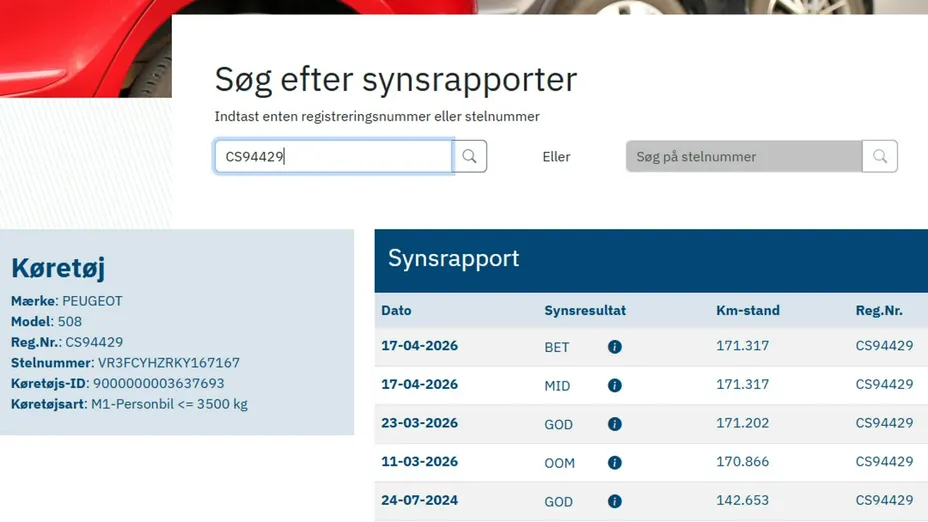The height and width of the screenshot is (522, 928).
Task: Select the 17-04-2026 MID report date
Action: (420, 384)
